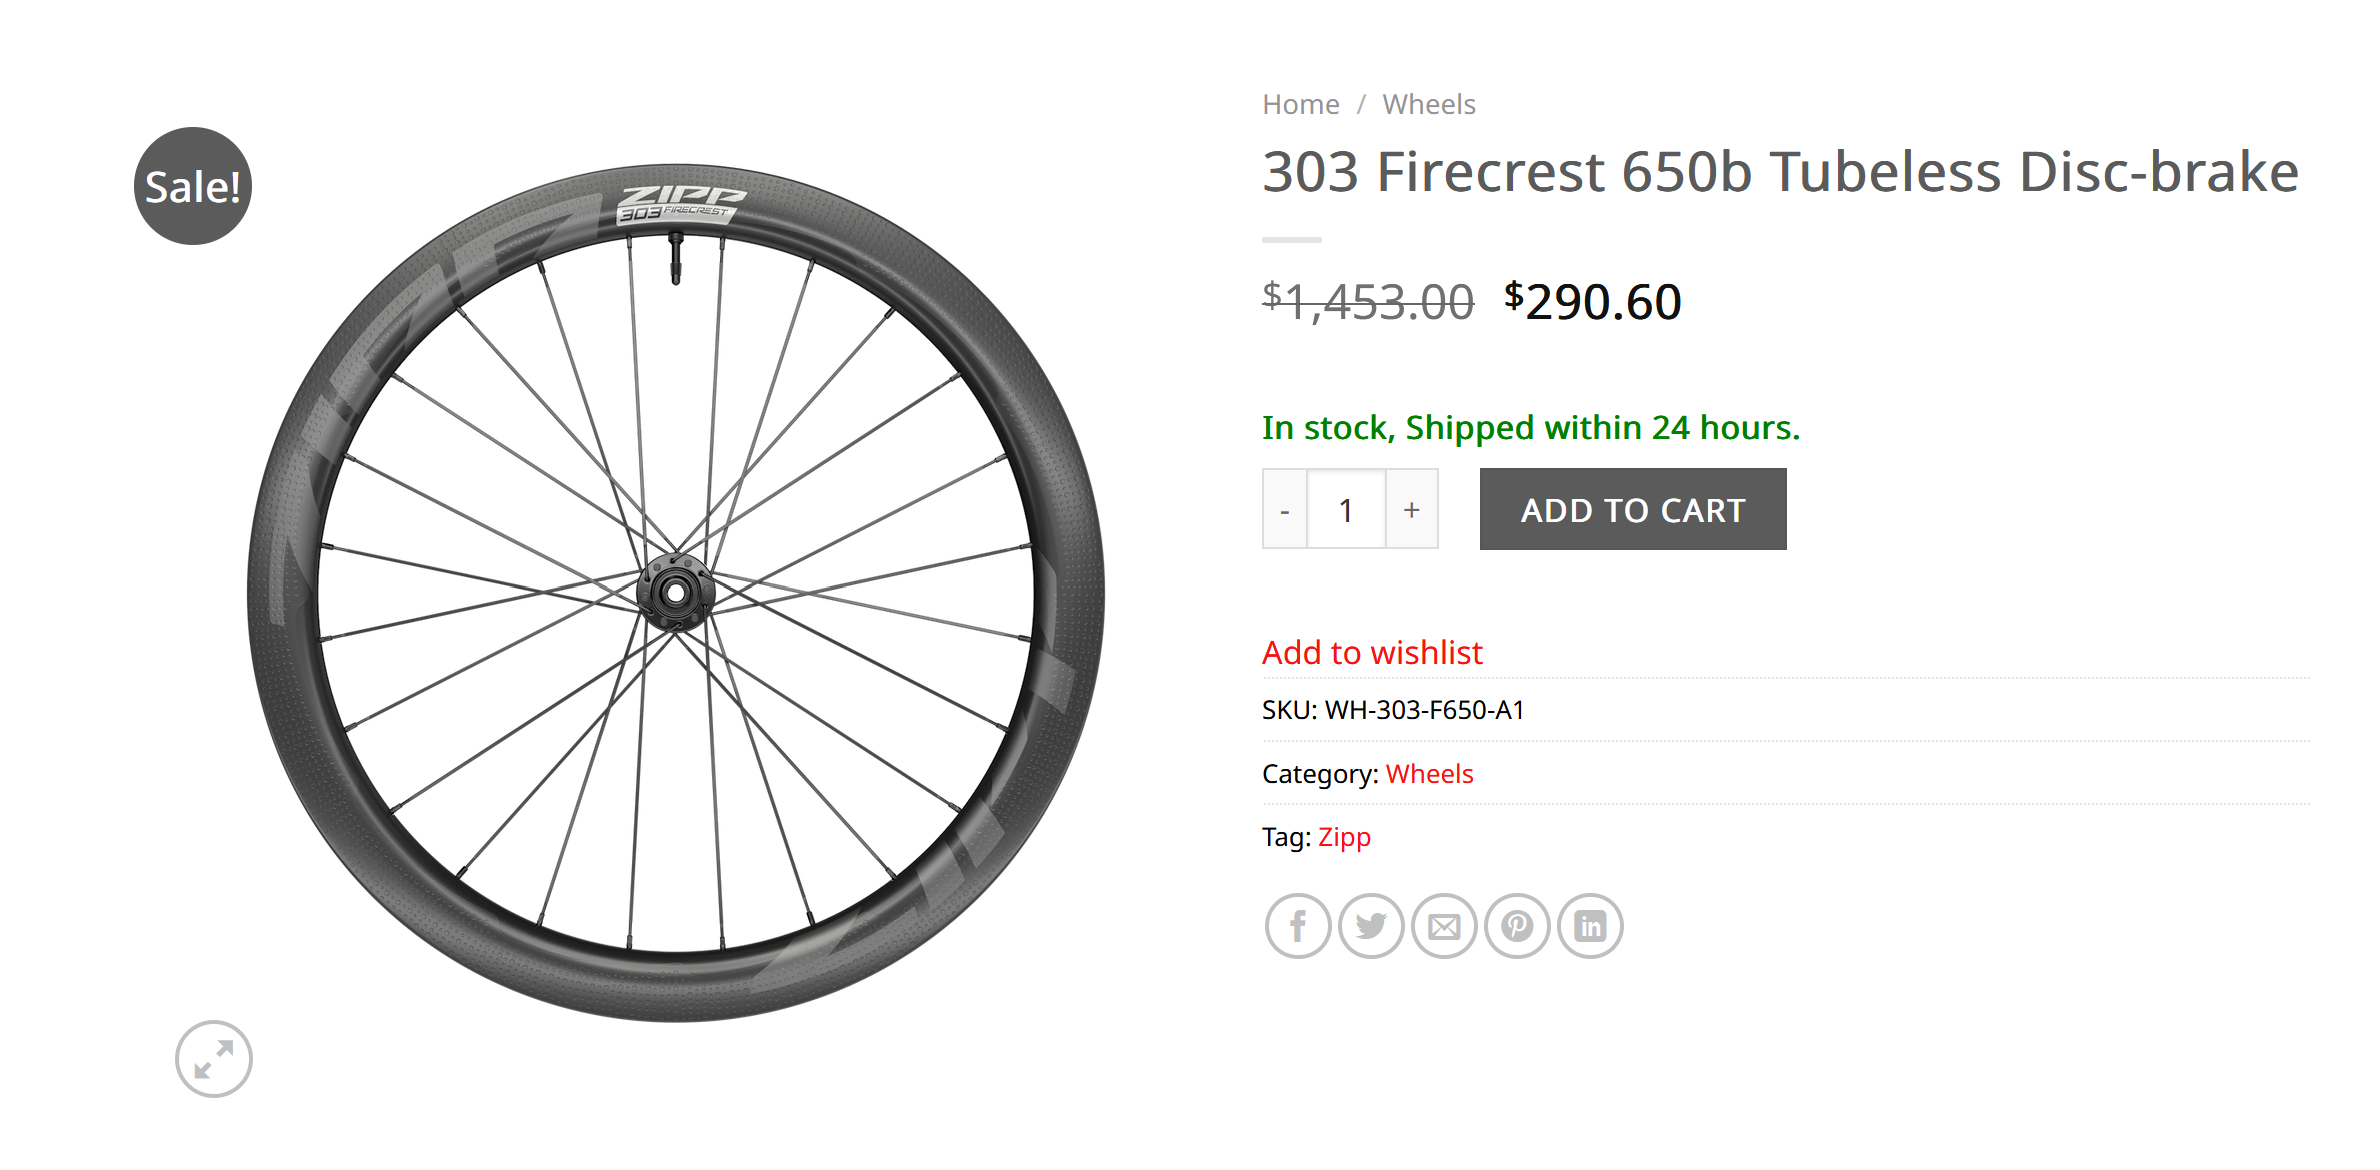Open Wheels breadcrumb link
This screenshot has width=2380, height=1170.
coord(1429,104)
